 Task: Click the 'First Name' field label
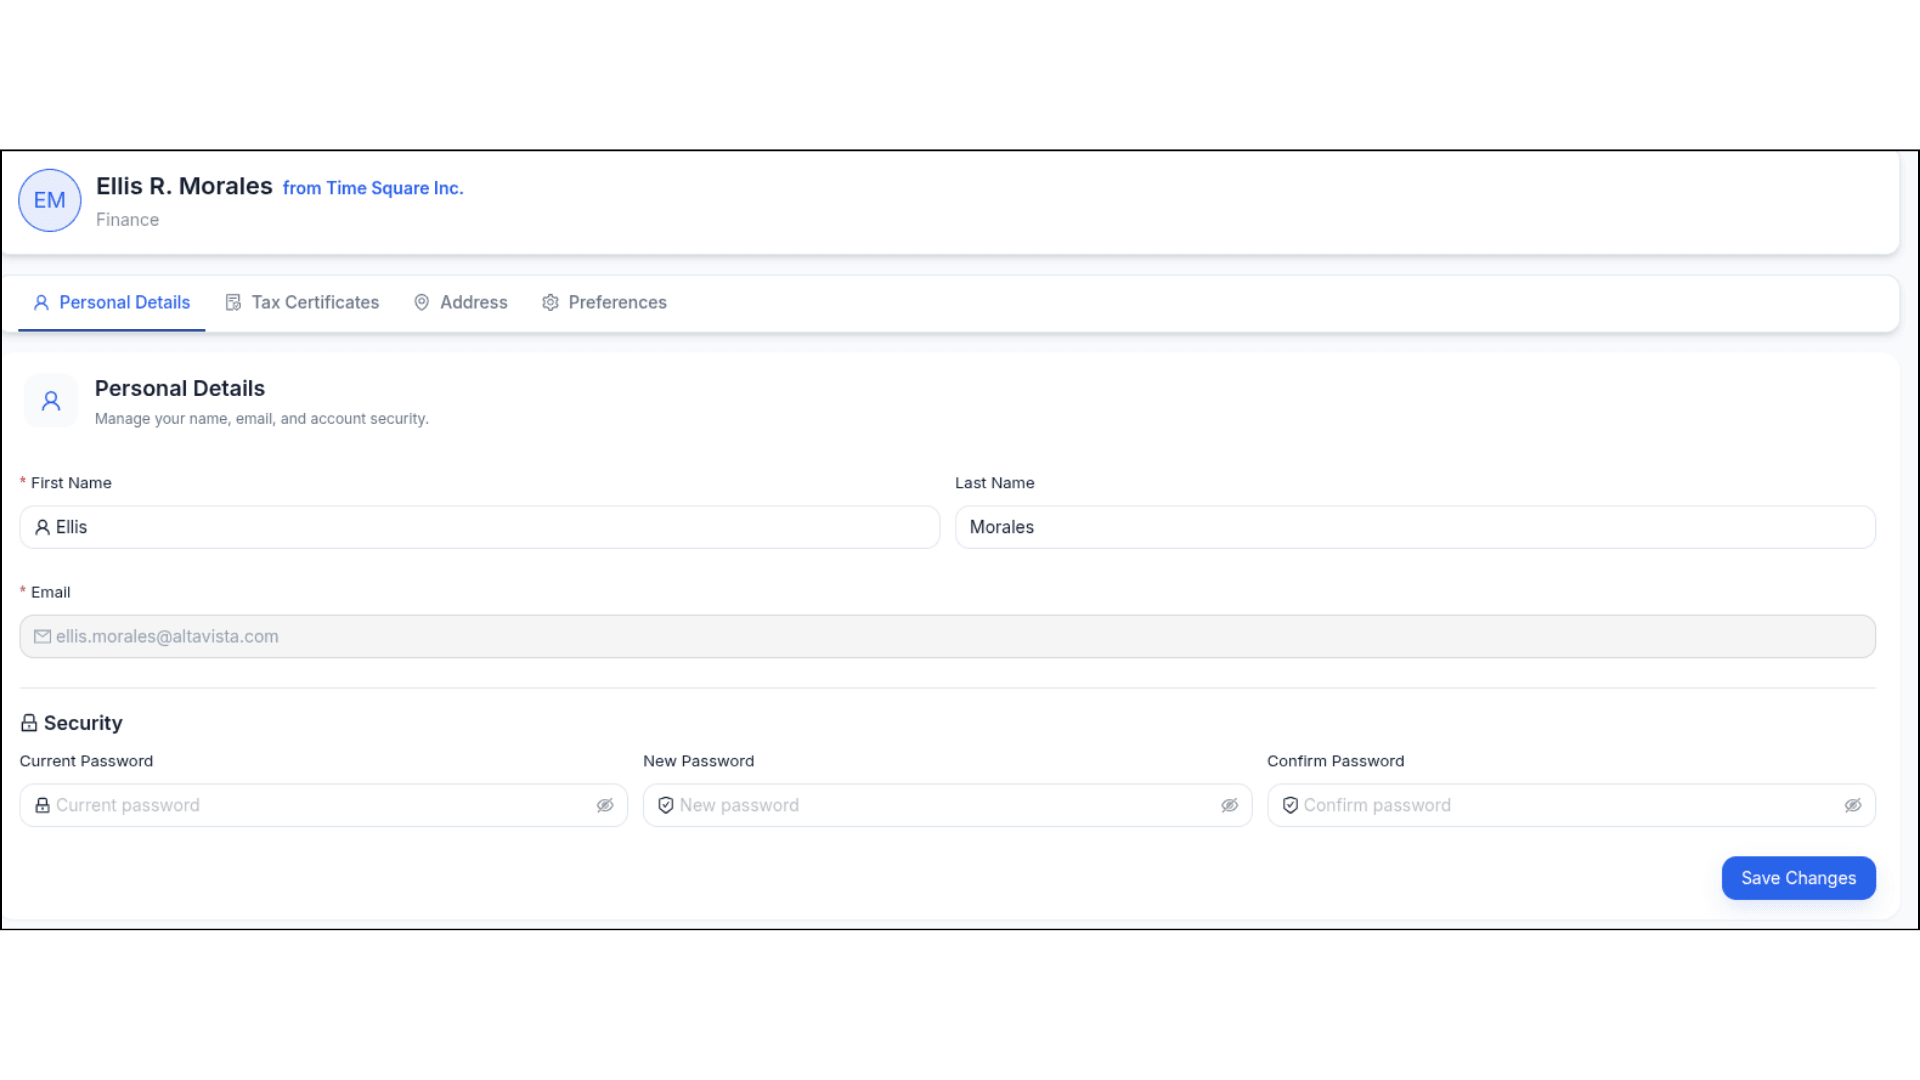tap(71, 483)
